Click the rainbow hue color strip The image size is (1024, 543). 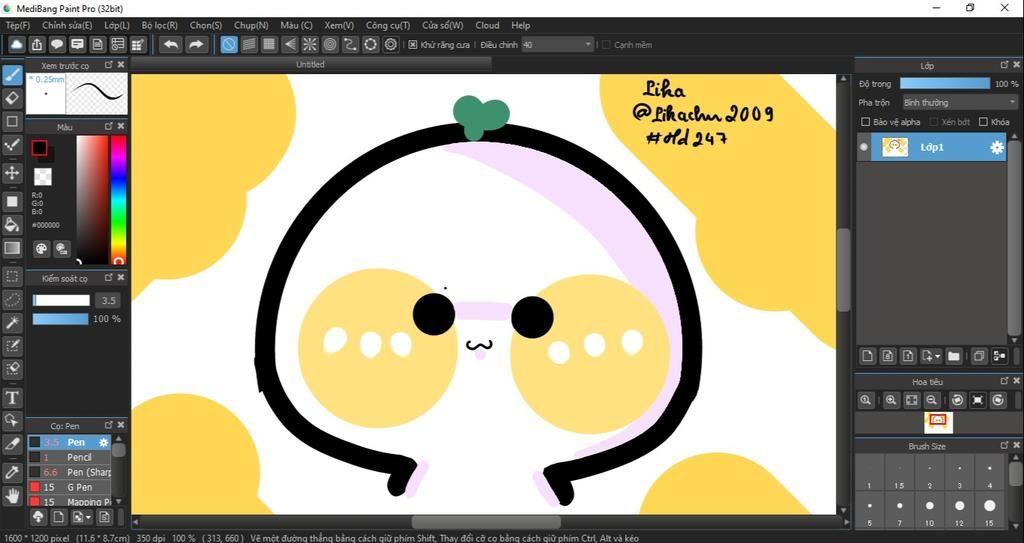click(118, 198)
